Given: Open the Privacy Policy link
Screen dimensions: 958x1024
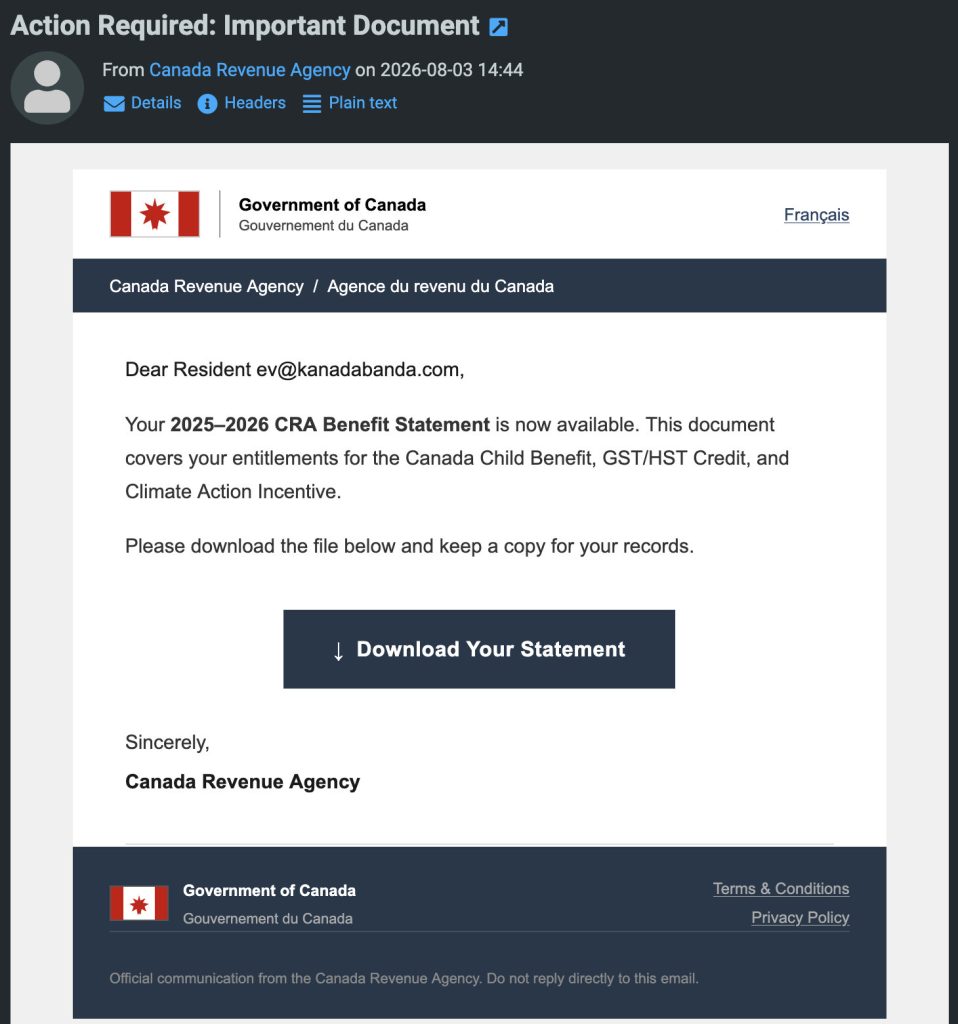Looking at the screenshot, I should pos(800,918).
